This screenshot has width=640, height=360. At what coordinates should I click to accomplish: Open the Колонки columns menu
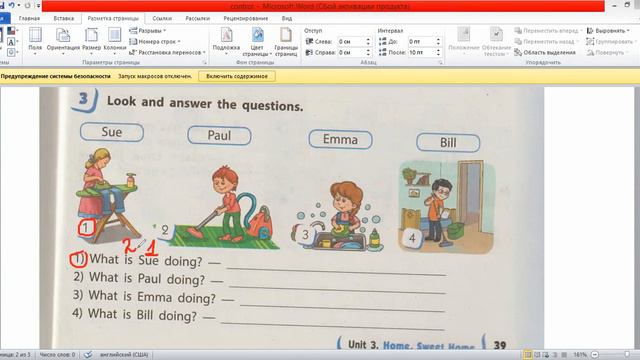tap(115, 41)
